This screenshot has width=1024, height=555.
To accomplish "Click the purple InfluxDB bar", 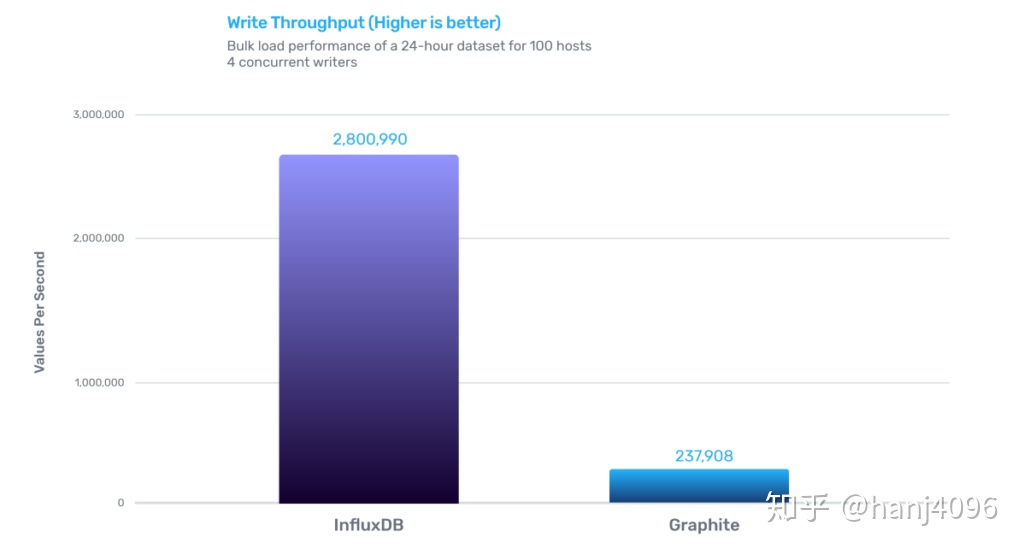I will coord(368,329).
